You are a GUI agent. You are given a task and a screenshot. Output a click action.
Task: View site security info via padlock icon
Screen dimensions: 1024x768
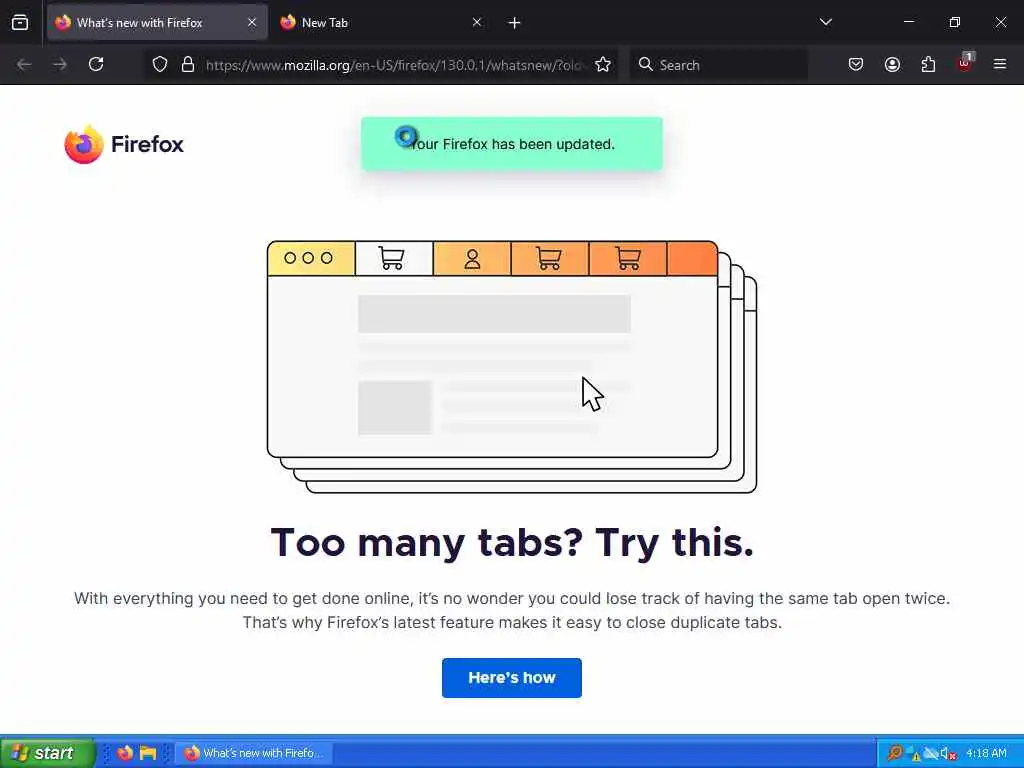tap(188, 65)
